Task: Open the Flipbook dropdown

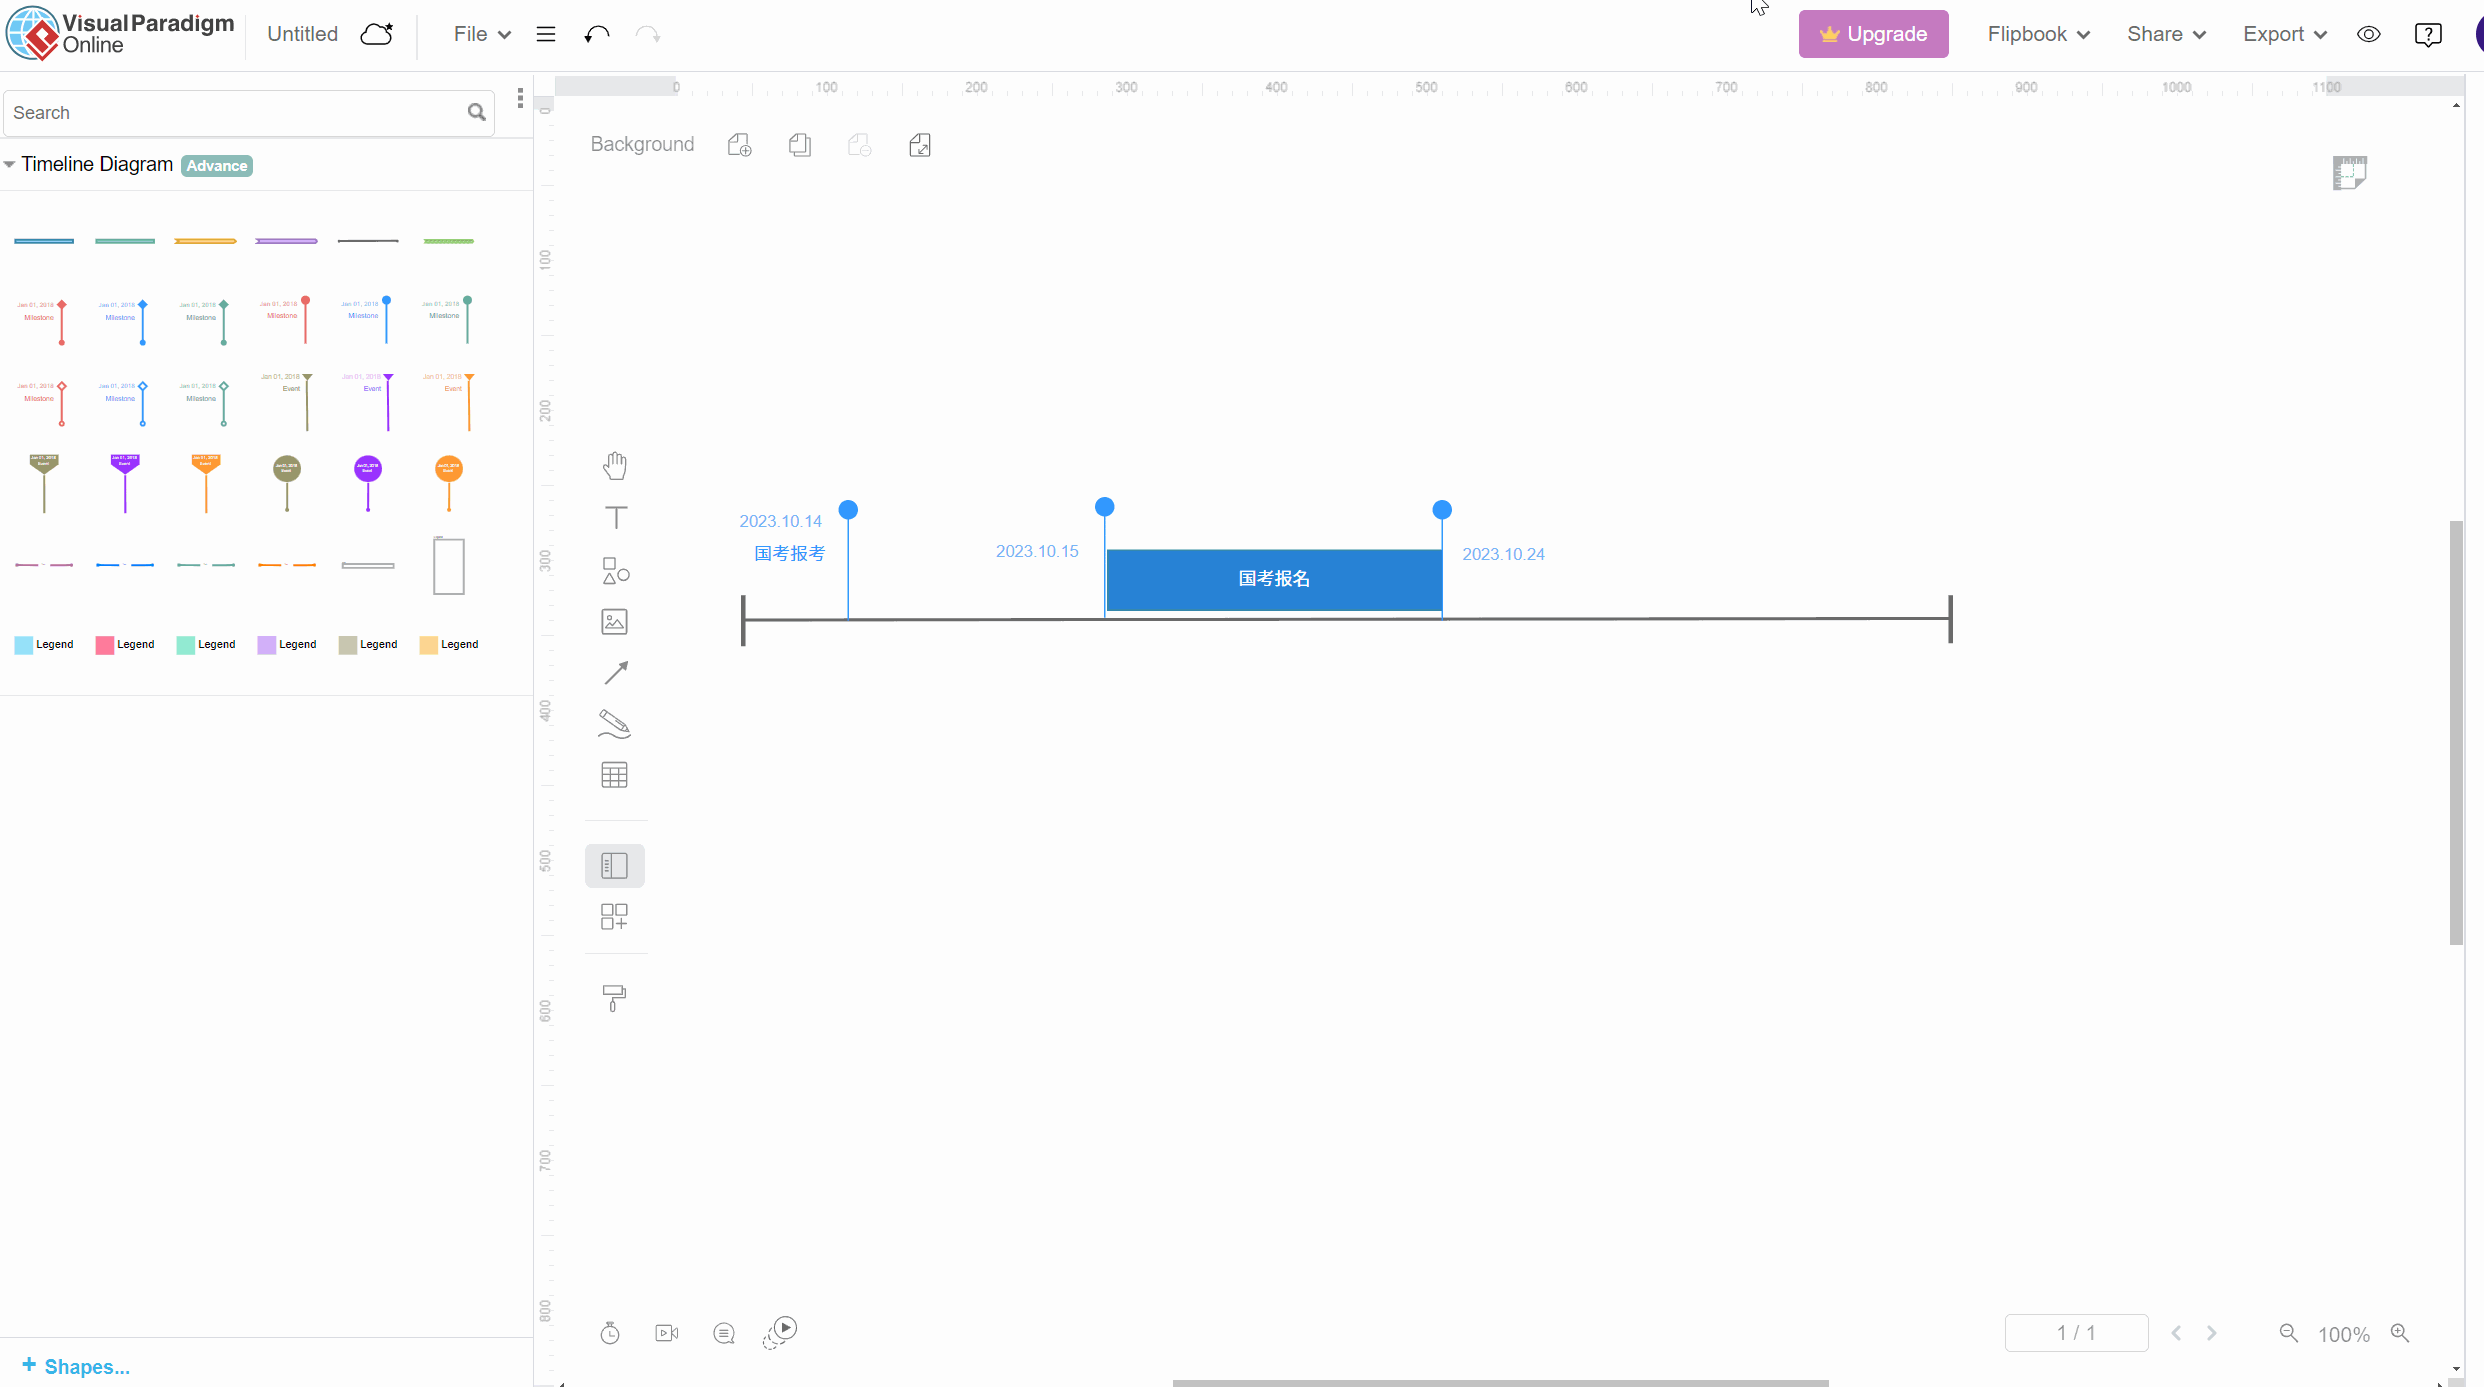Action: point(2038,35)
